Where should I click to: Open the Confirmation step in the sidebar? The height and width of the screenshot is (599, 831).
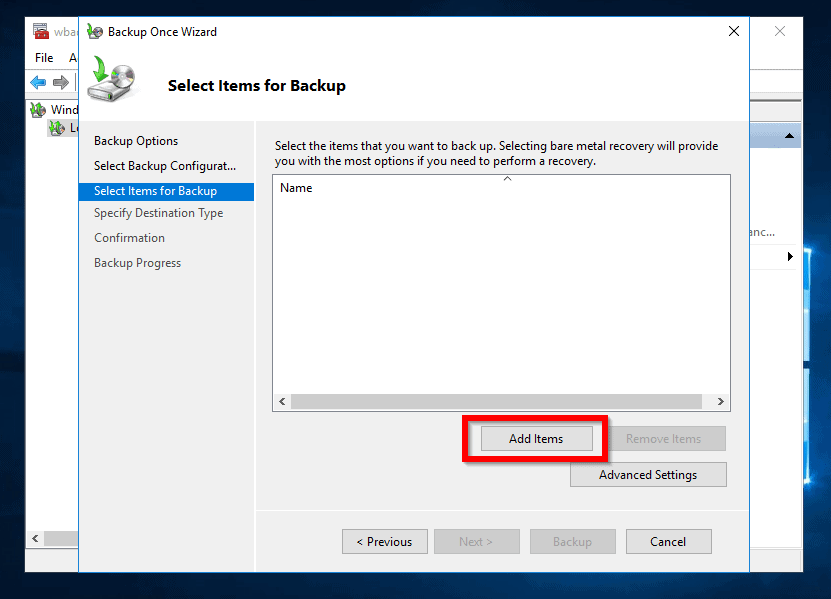(x=129, y=238)
